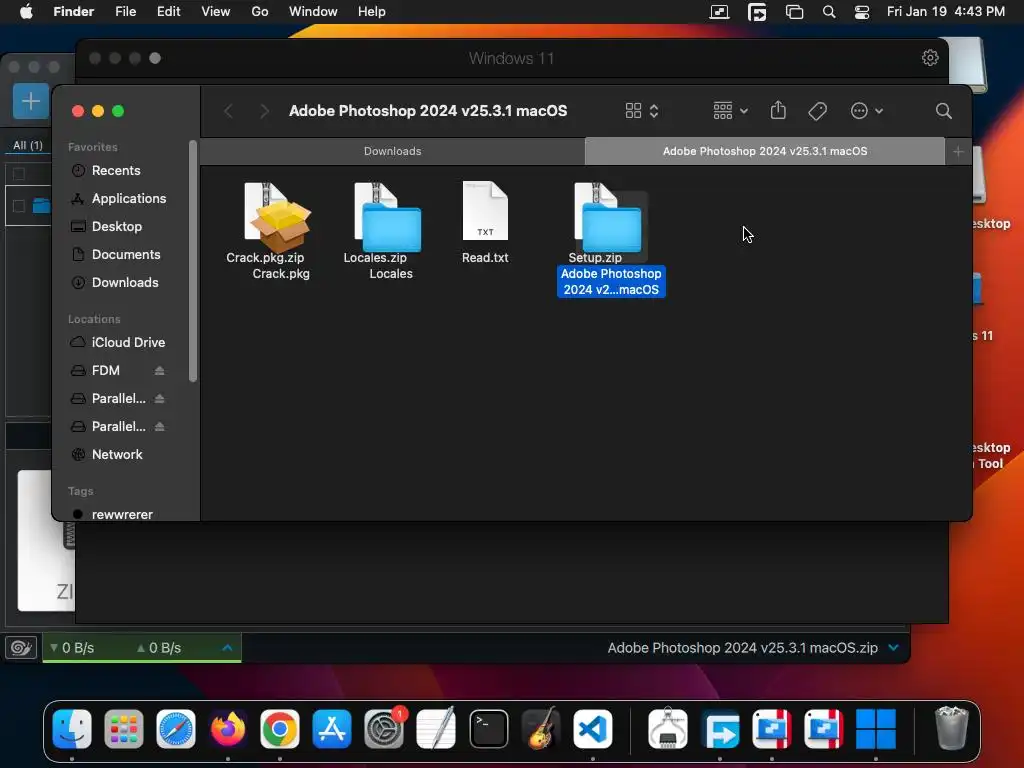Launch Google Chrome from the Dock
This screenshot has width=1024, height=768.
(x=280, y=728)
